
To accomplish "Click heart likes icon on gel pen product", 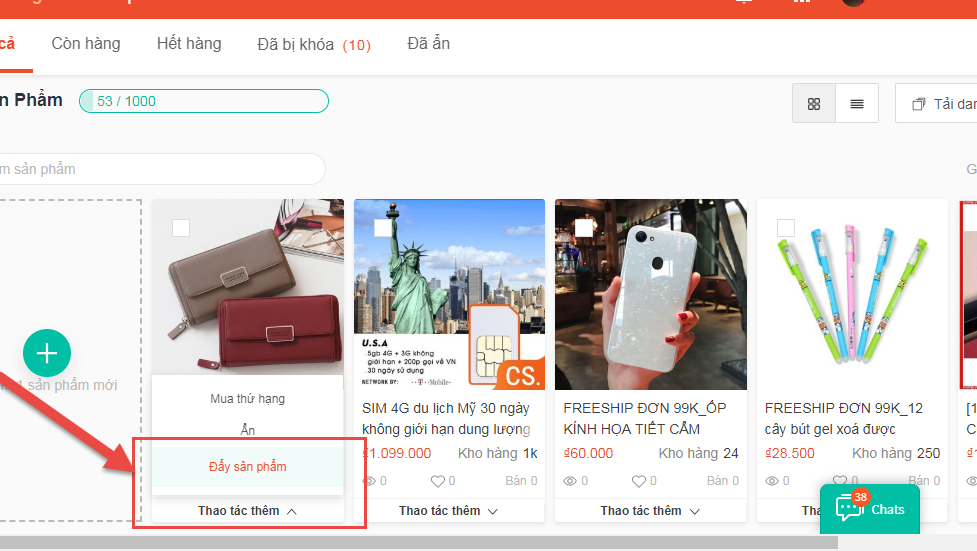I will tap(841, 481).
